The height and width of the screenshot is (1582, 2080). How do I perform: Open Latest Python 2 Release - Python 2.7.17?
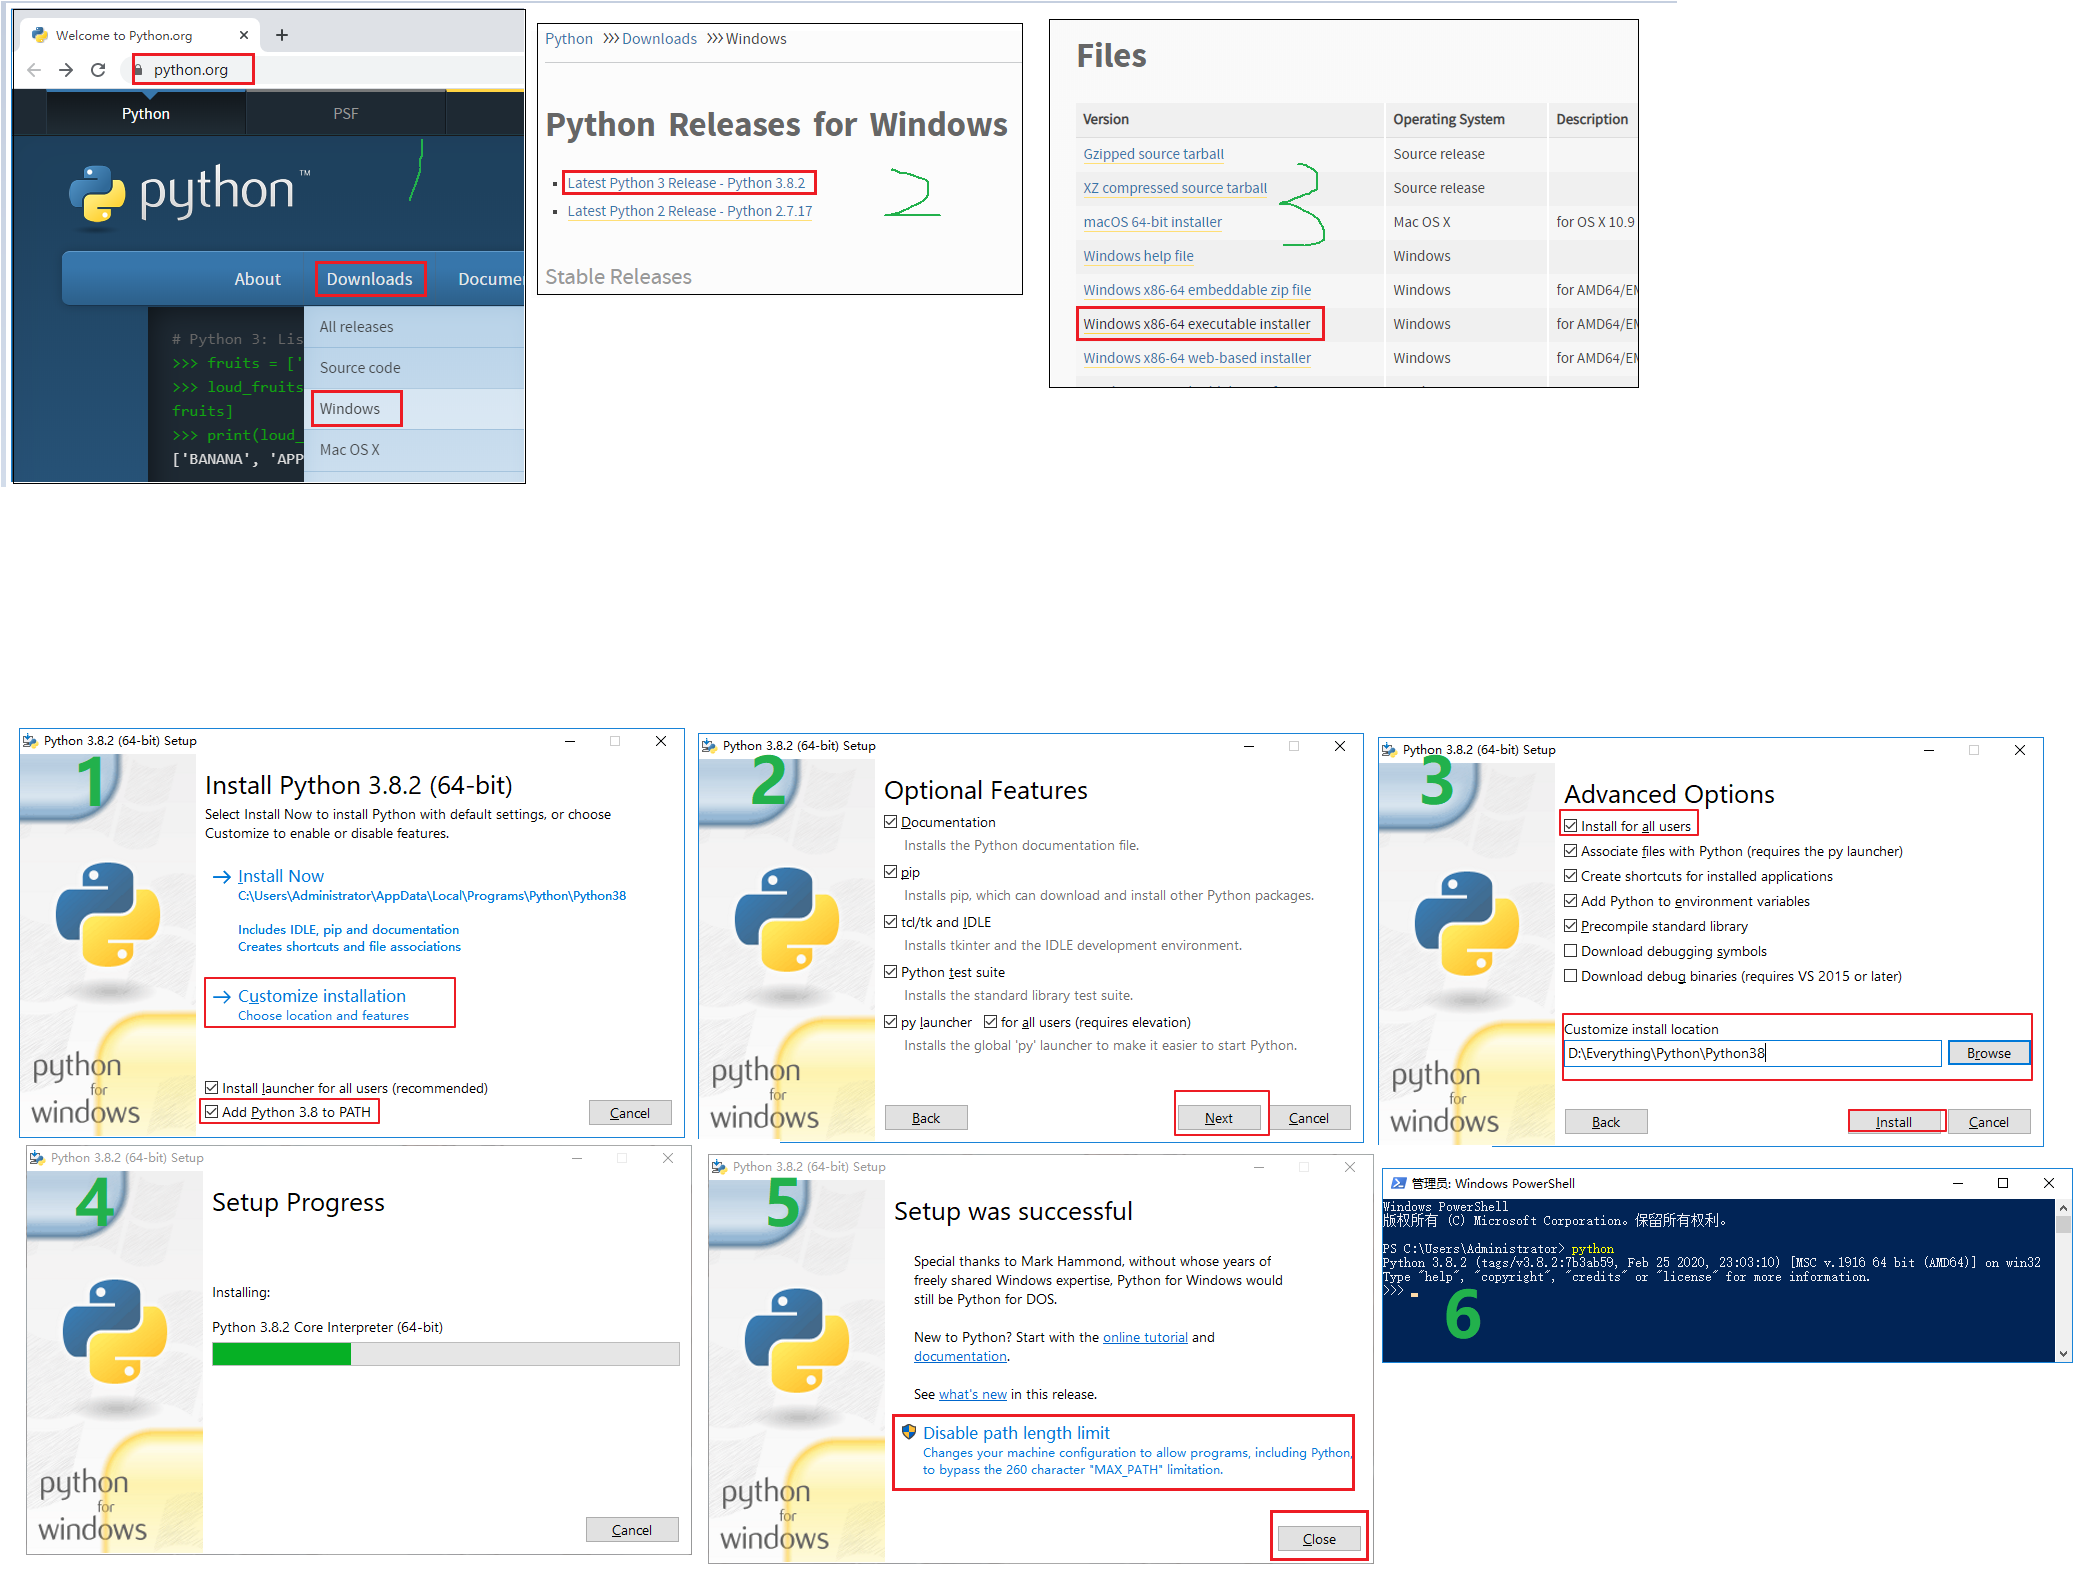pos(690,211)
